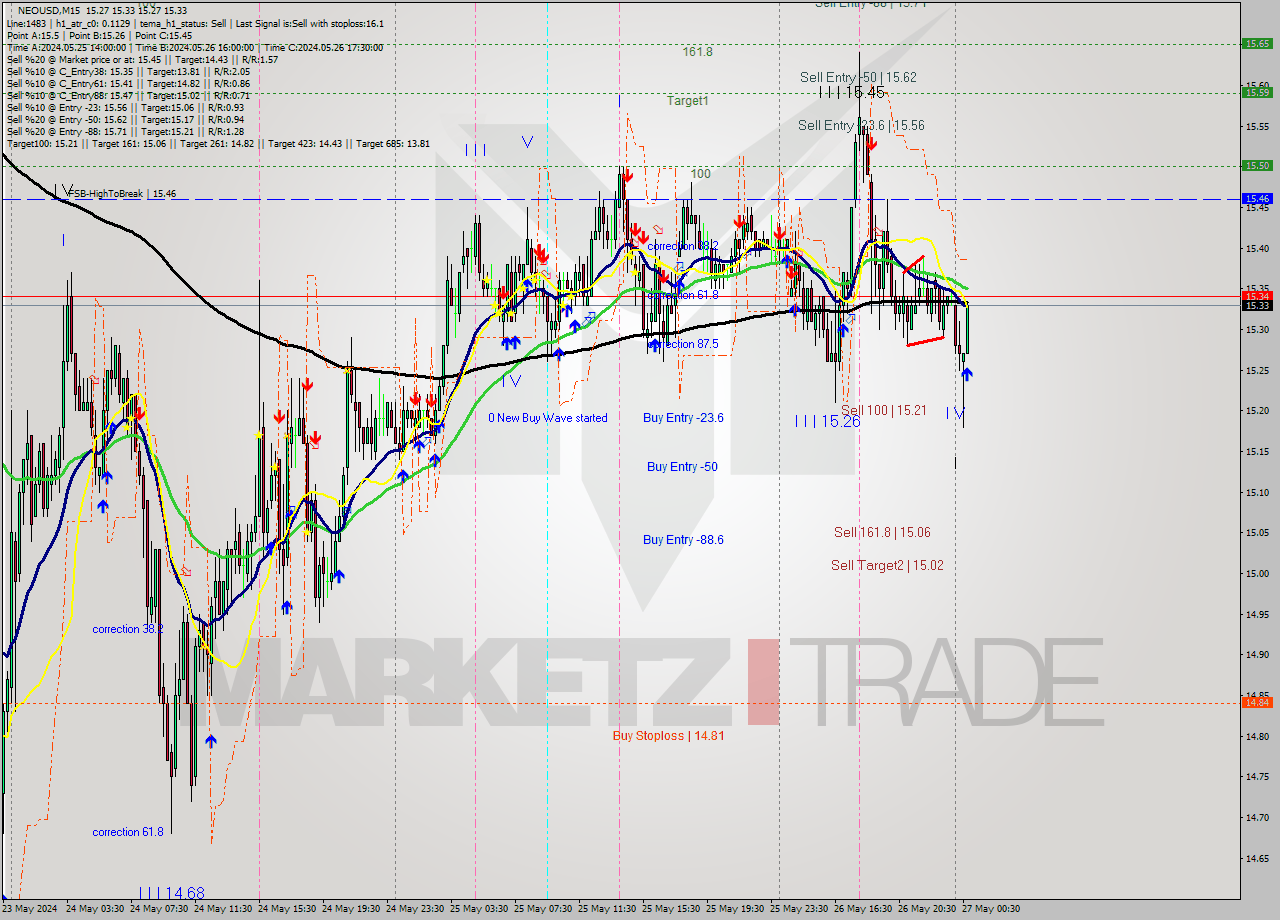The height and width of the screenshot is (920, 1280).
Task: Click the '161.8' Fibonacci level label
Action: (x=697, y=51)
